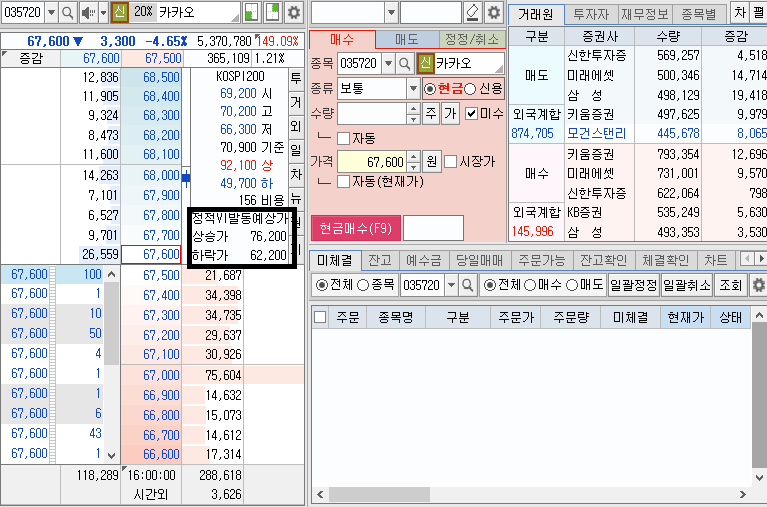Click the 외 side button of the quote panel
The image size is (767, 507).
(x=296, y=126)
